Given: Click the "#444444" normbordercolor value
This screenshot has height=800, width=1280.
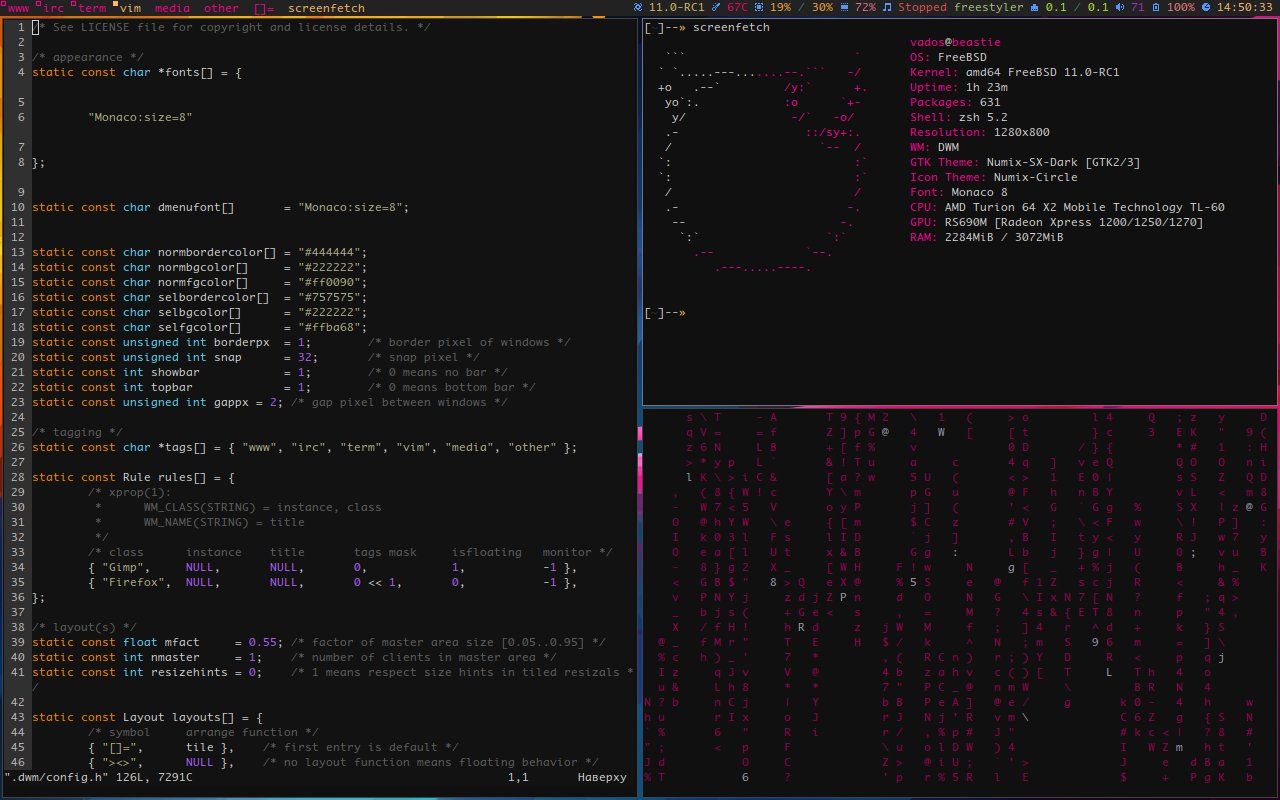Looking at the screenshot, I should pyautogui.click(x=332, y=252).
